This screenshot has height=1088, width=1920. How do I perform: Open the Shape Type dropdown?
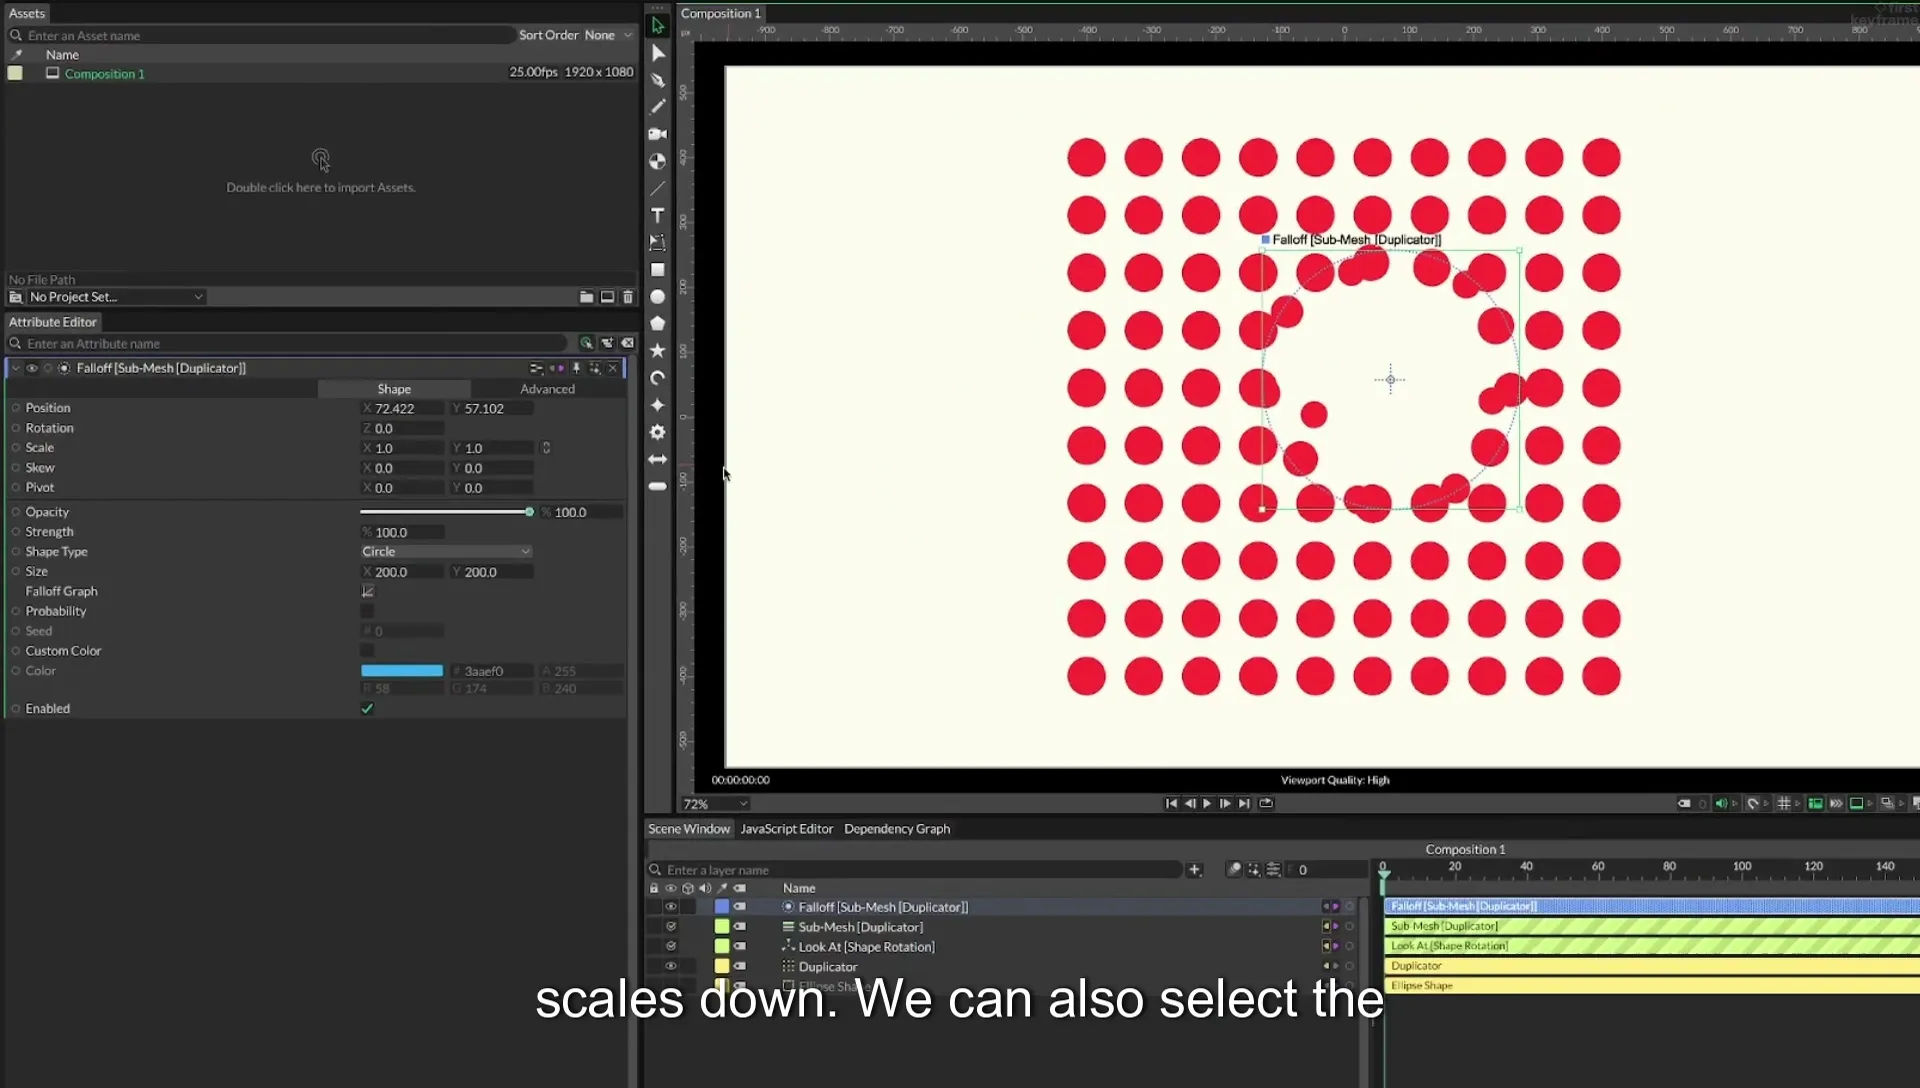click(x=446, y=552)
